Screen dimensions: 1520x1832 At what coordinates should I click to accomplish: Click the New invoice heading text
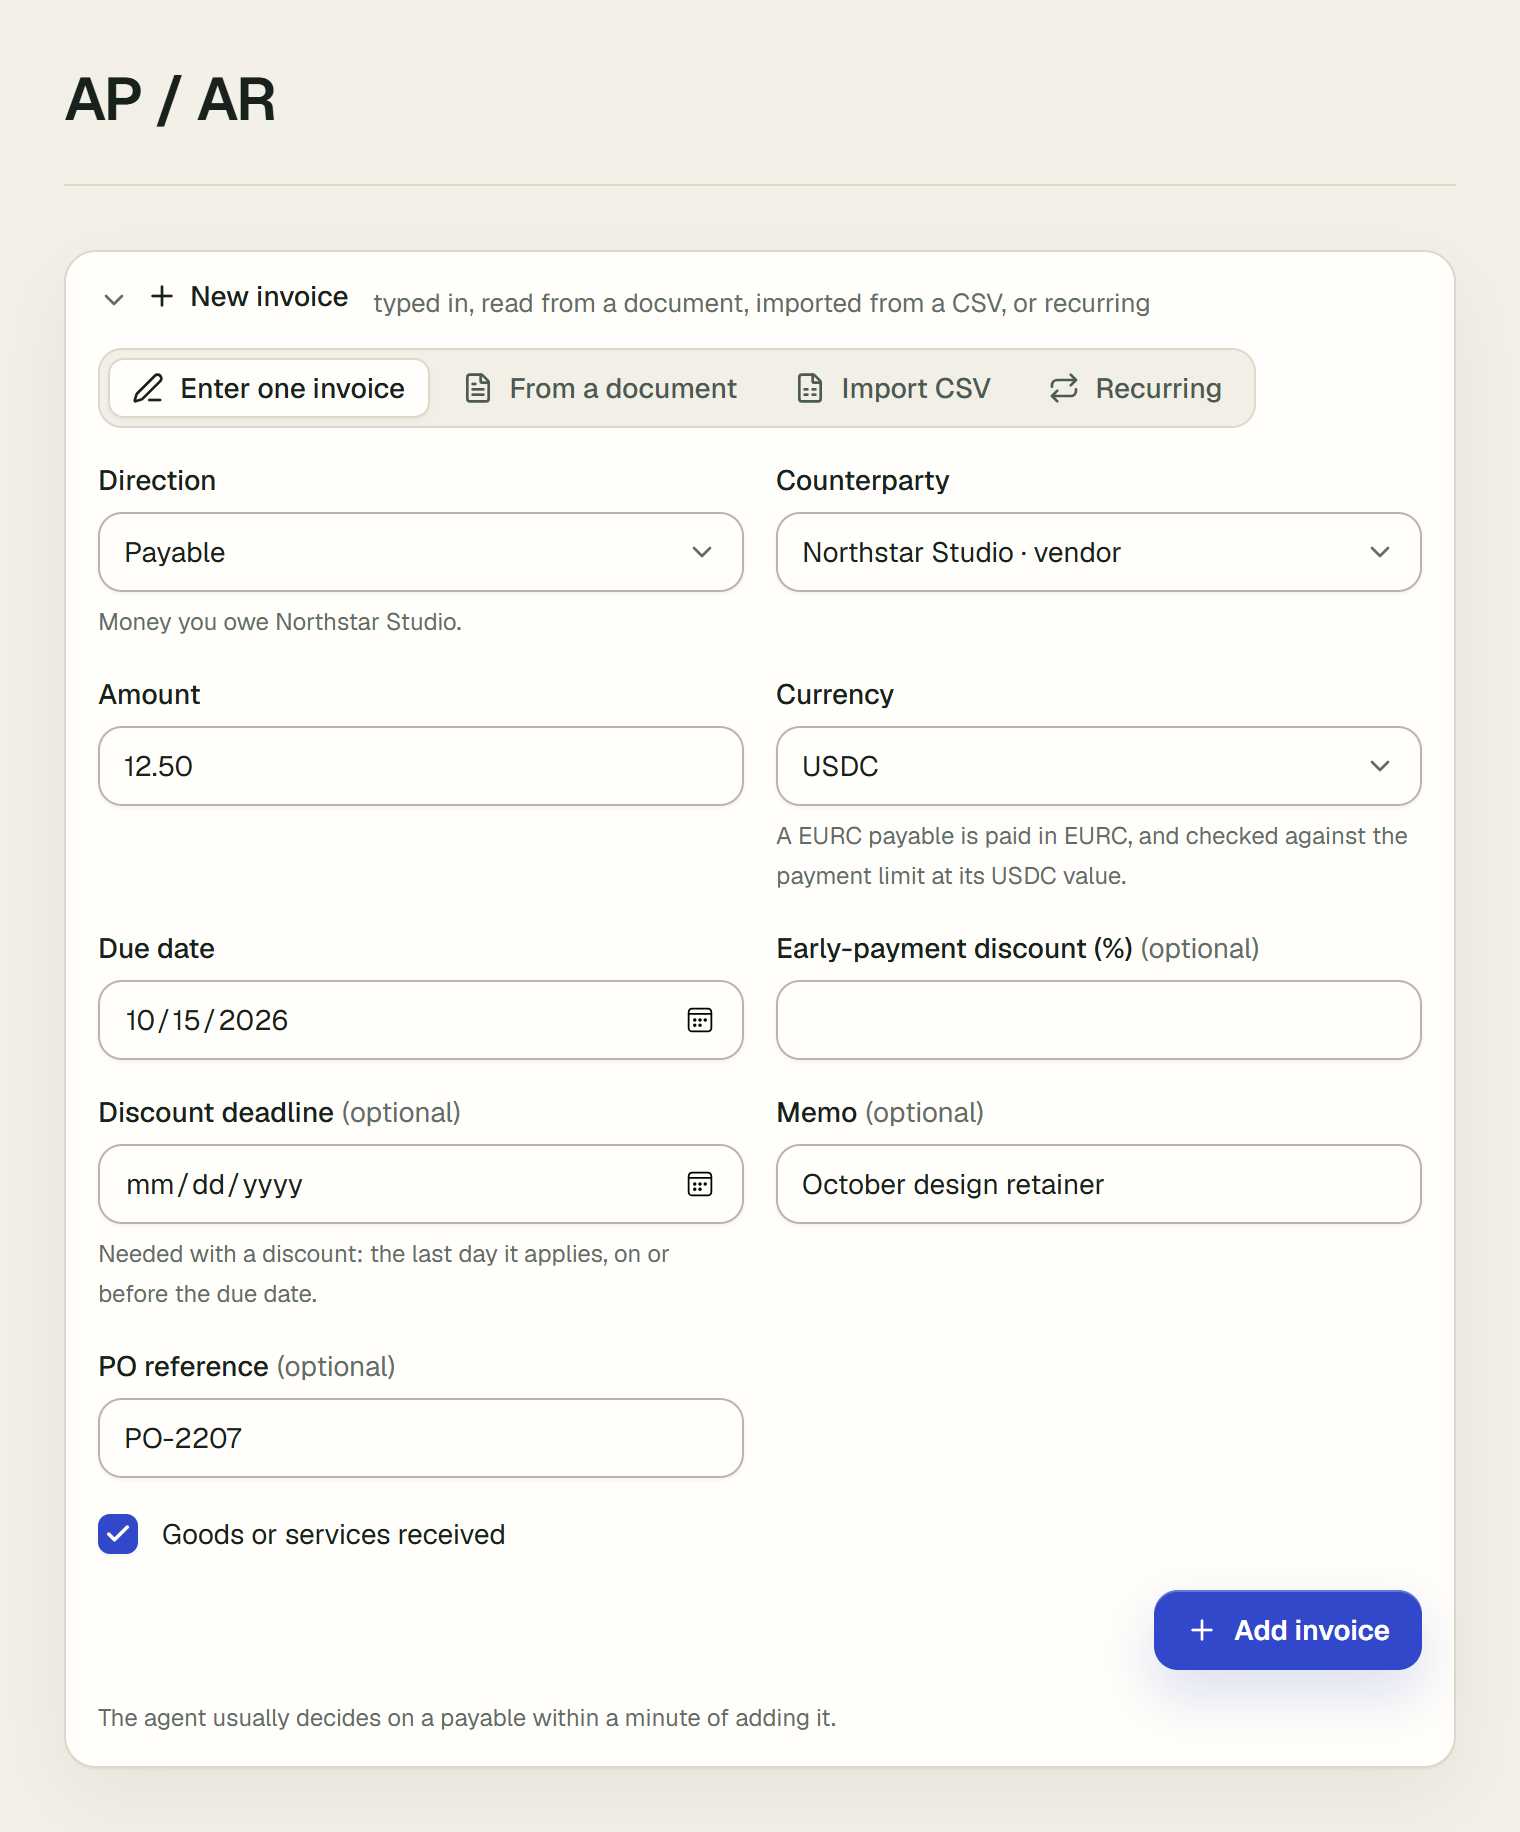269,297
